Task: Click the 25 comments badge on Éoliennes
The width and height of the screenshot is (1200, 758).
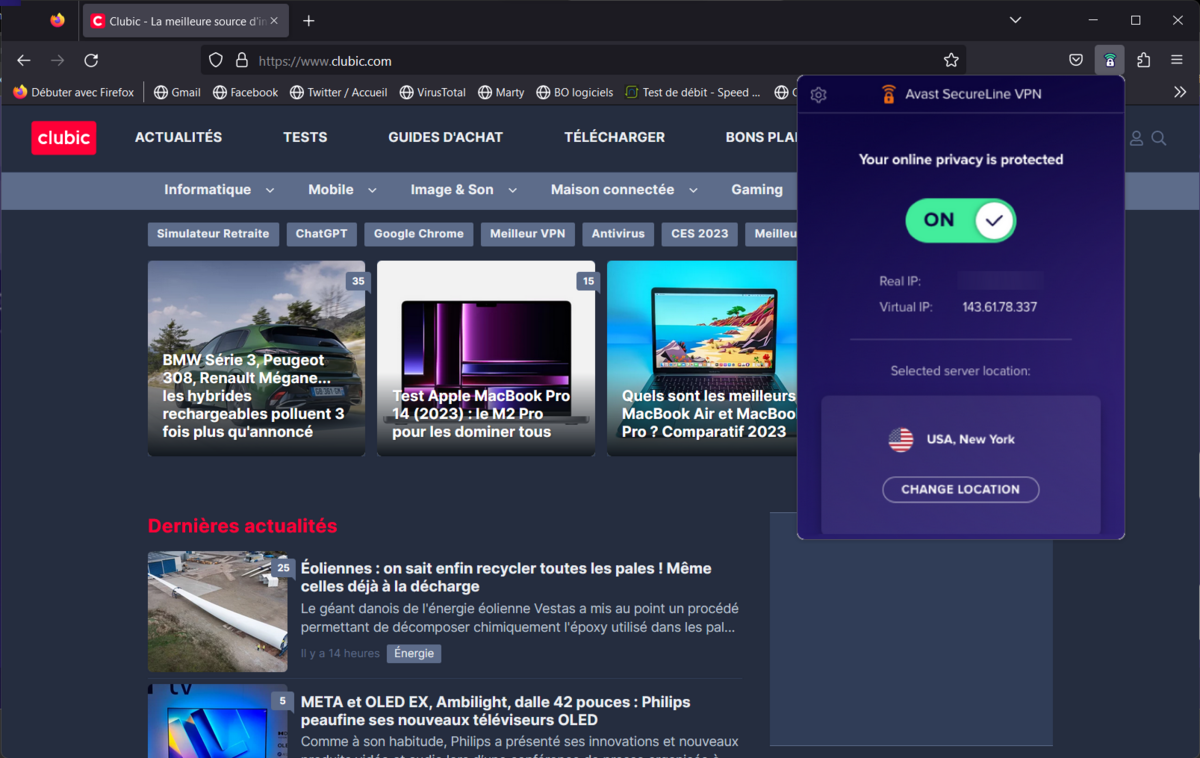Action: coord(283,568)
